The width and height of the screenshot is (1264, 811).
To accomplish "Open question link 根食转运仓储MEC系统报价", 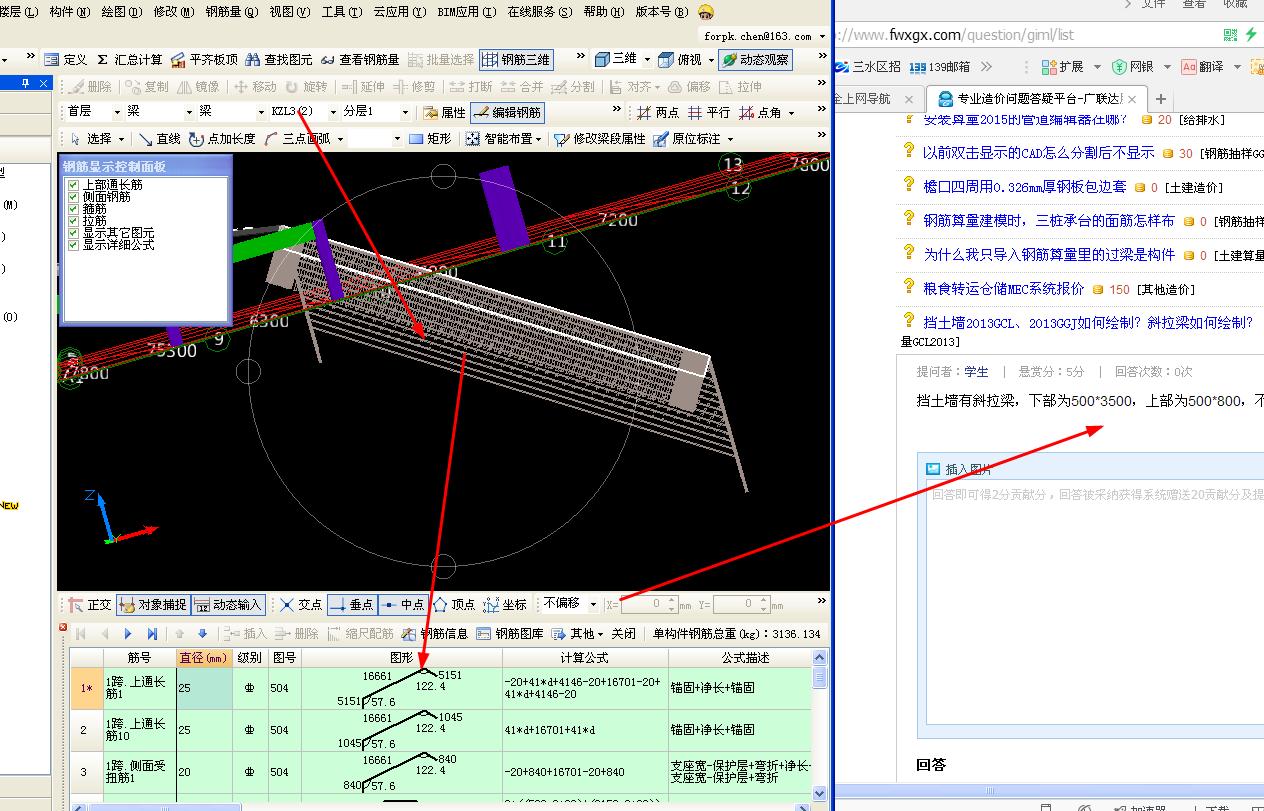I will click(1003, 288).
